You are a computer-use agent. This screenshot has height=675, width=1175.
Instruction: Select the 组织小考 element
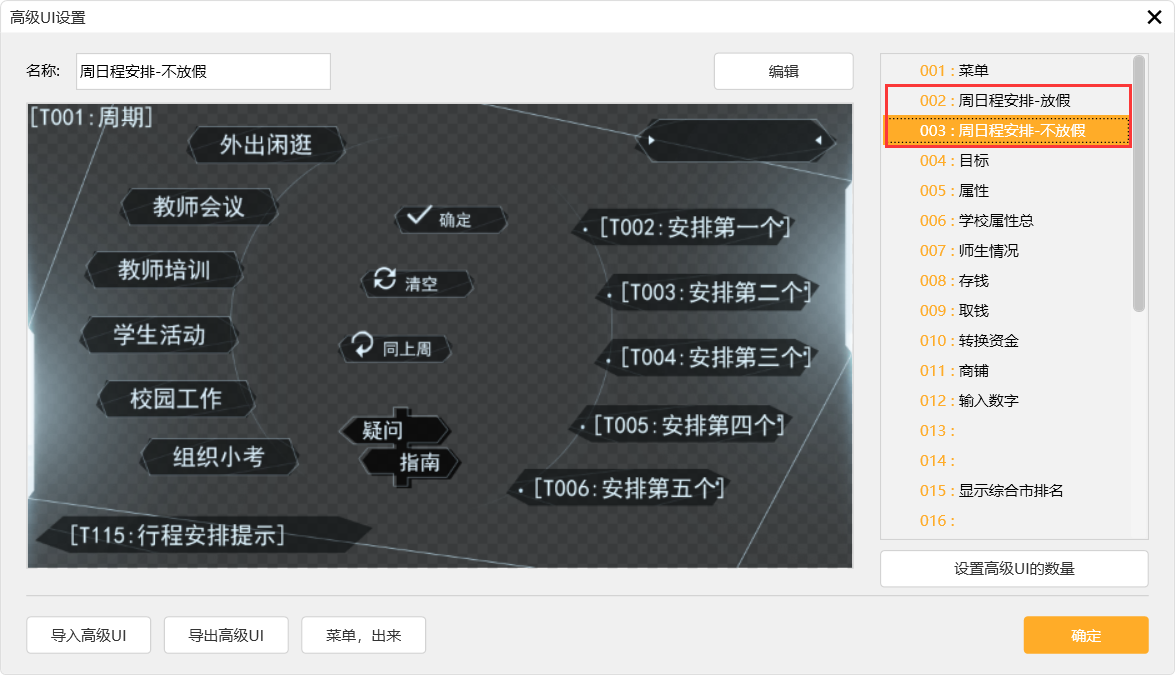tap(218, 457)
